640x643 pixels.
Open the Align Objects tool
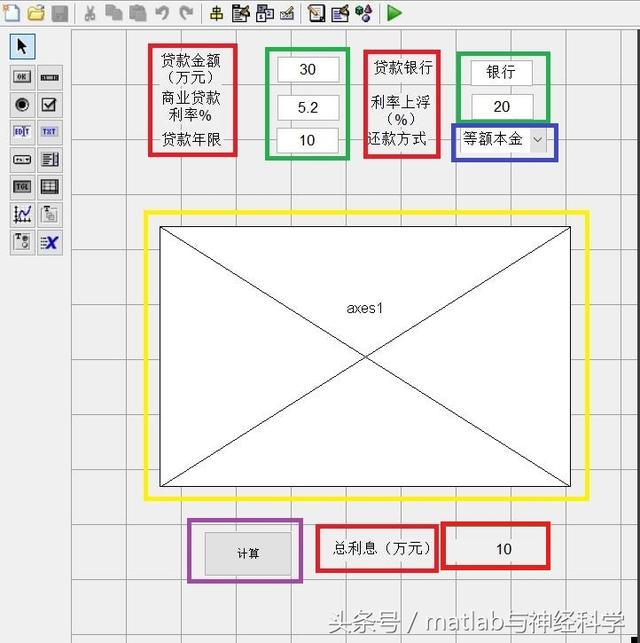tap(216, 13)
